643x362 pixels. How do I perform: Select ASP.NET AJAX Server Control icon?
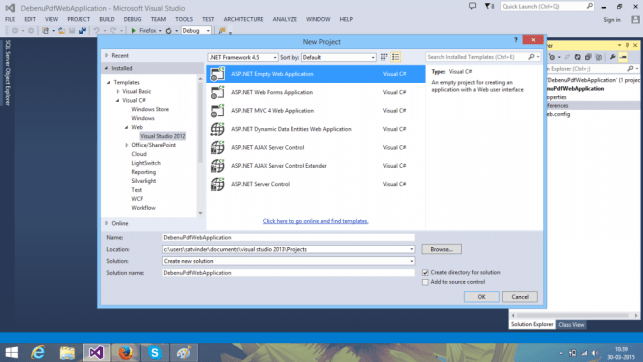(218, 147)
